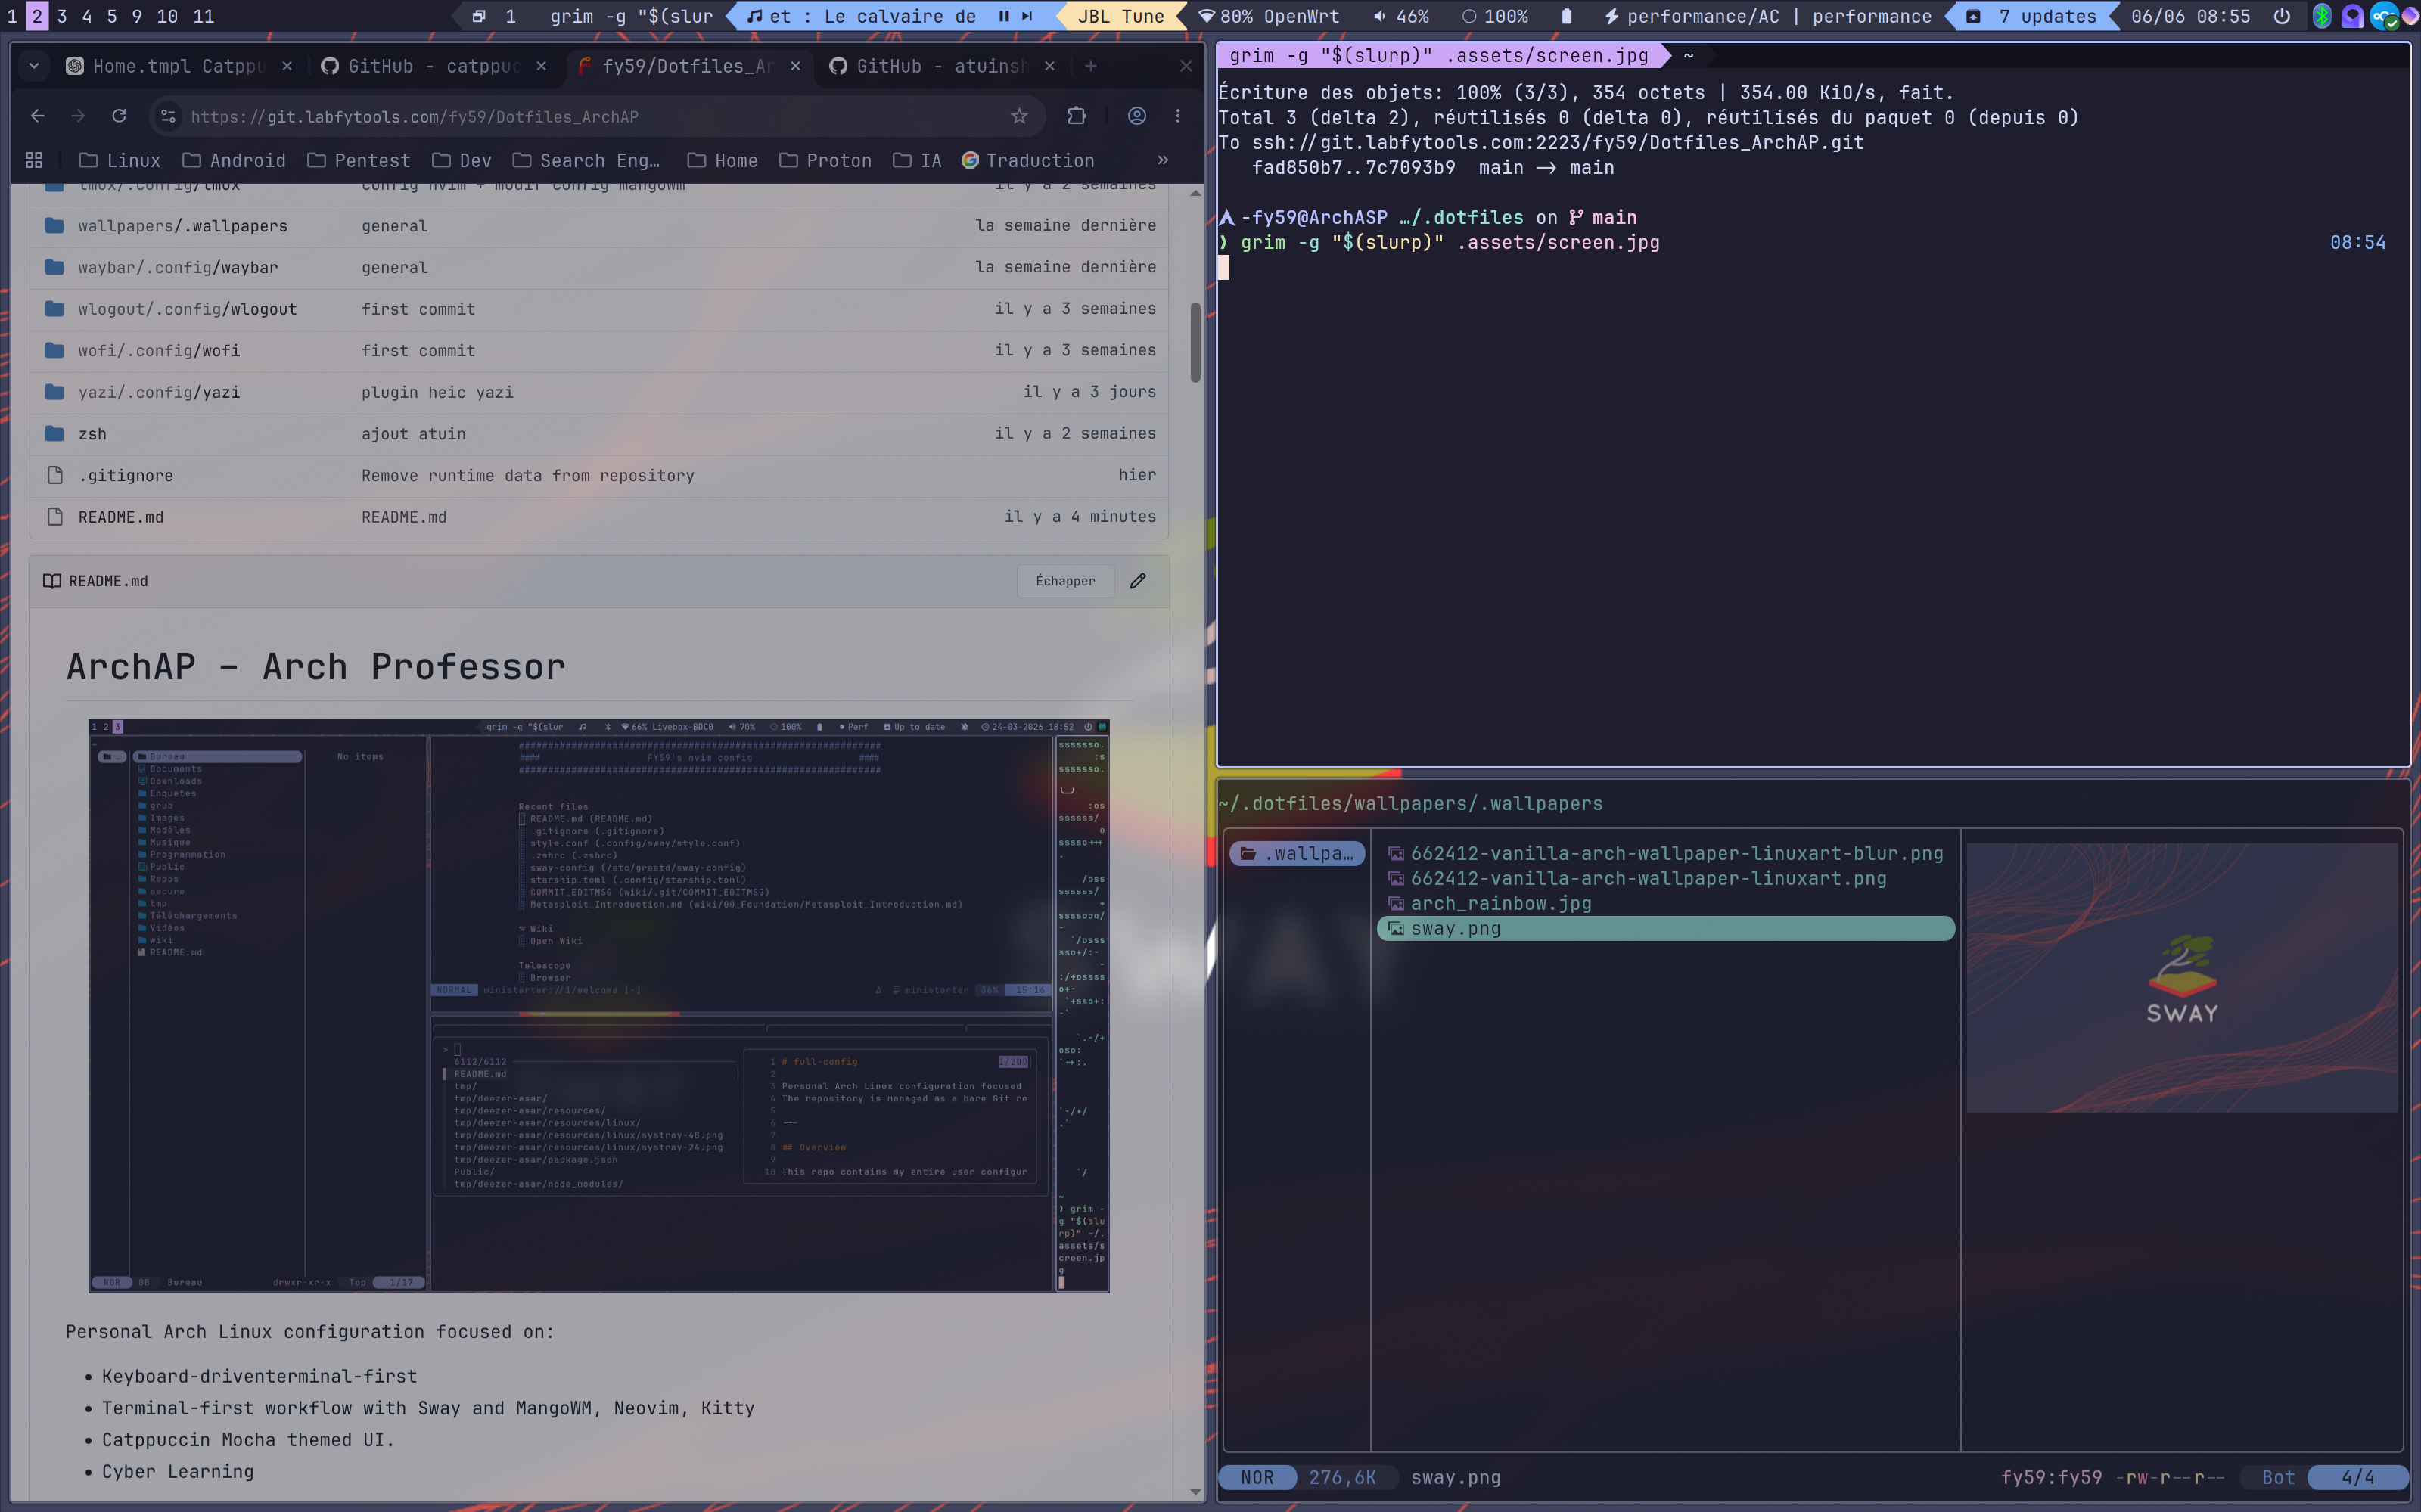
Task: Open the waybar/.config/waybar folder
Action: coord(178,267)
